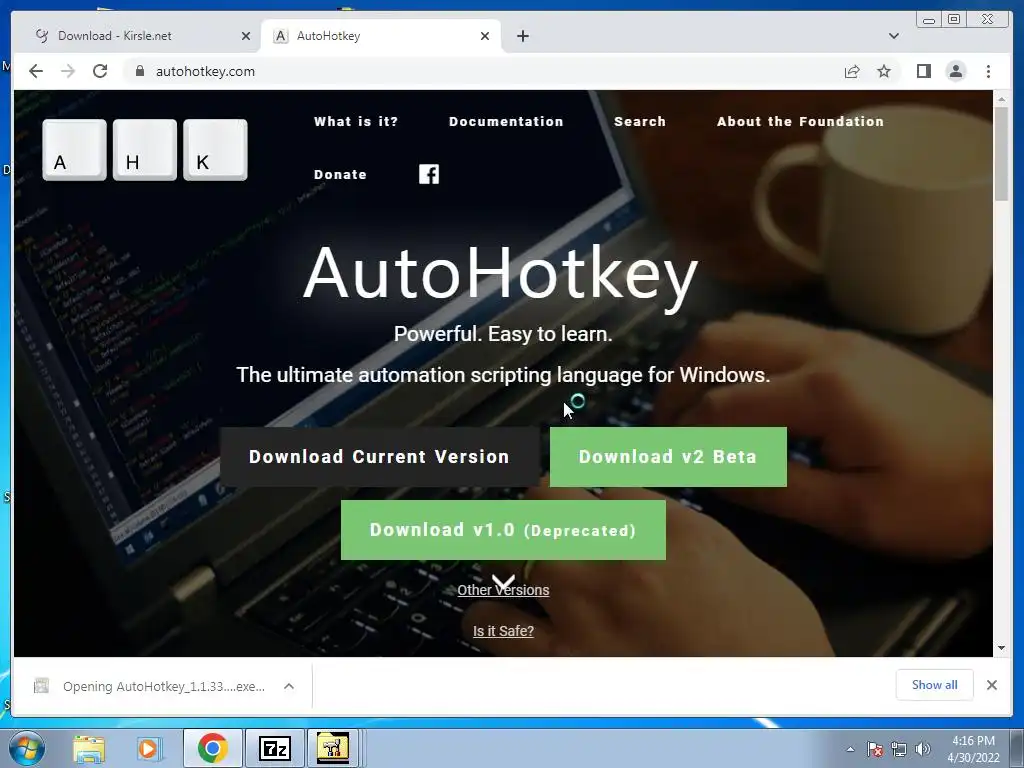Image resolution: width=1024 pixels, height=768 pixels.
Task: Switch to the Download - Kirsle.net tab
Action: (136, 36)
